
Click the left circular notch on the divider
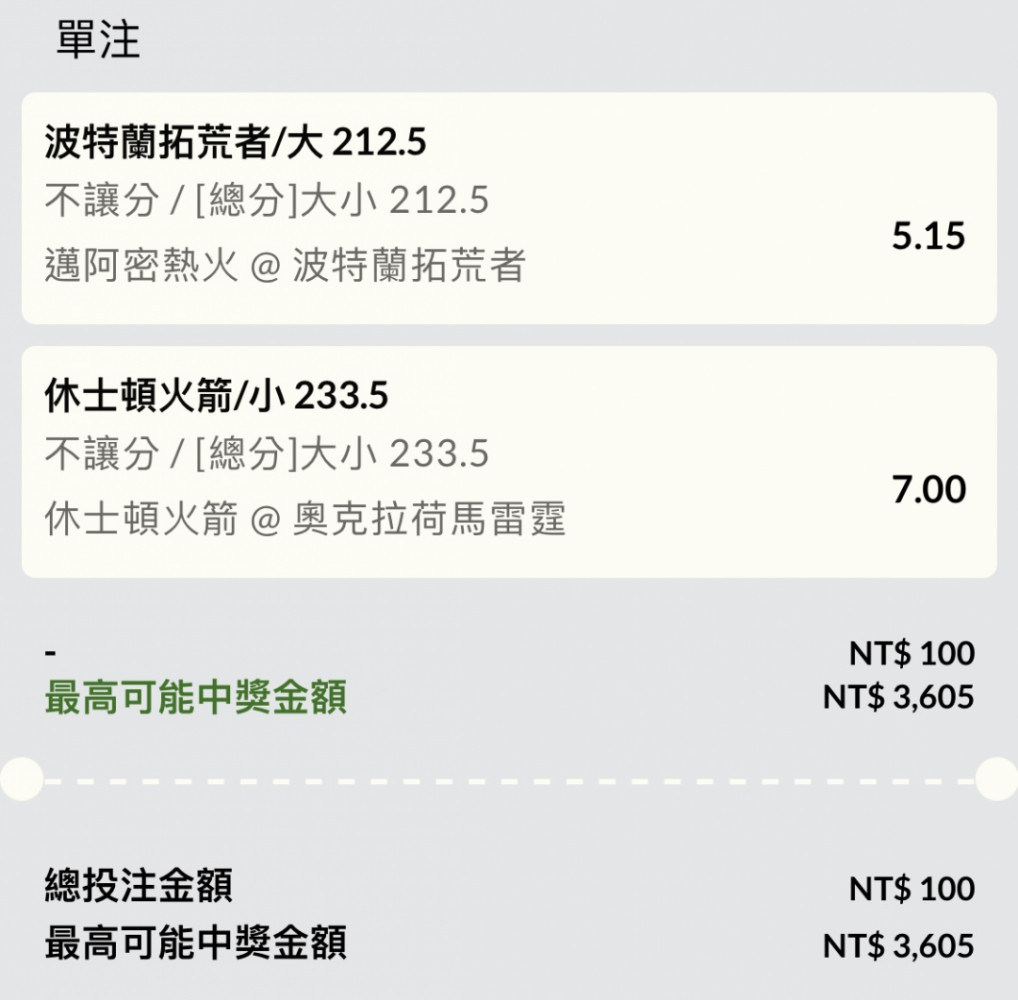click(x=20, y=779)
